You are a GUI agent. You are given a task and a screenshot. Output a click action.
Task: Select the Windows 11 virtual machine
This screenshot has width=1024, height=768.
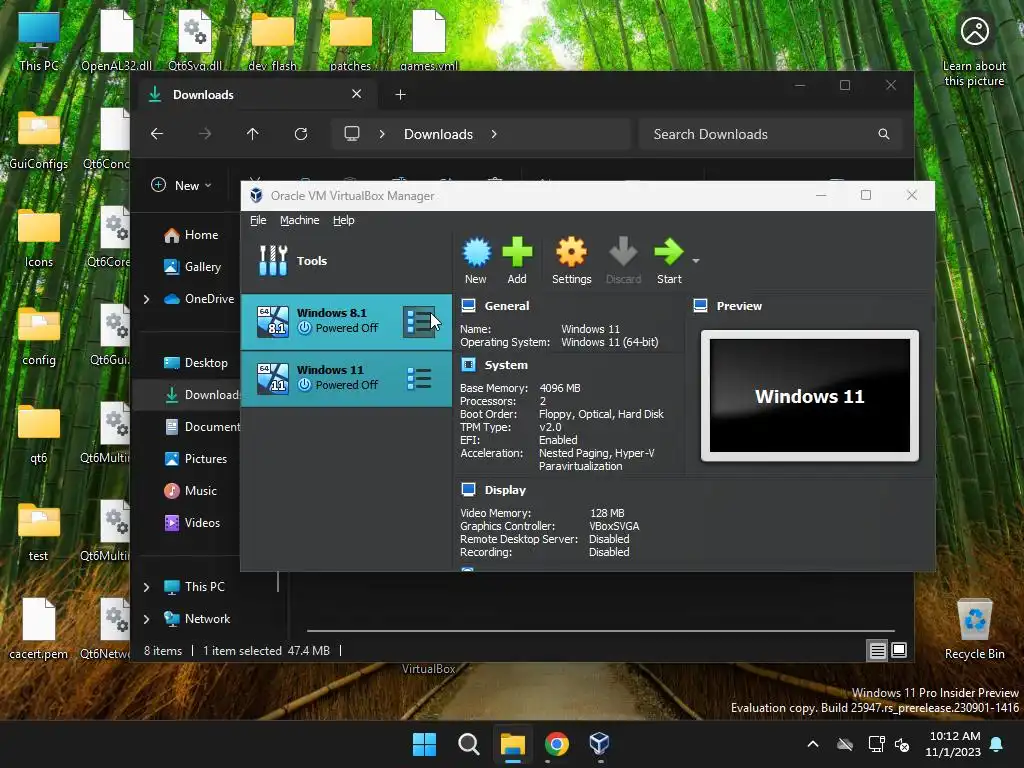(x=346, y=379)
